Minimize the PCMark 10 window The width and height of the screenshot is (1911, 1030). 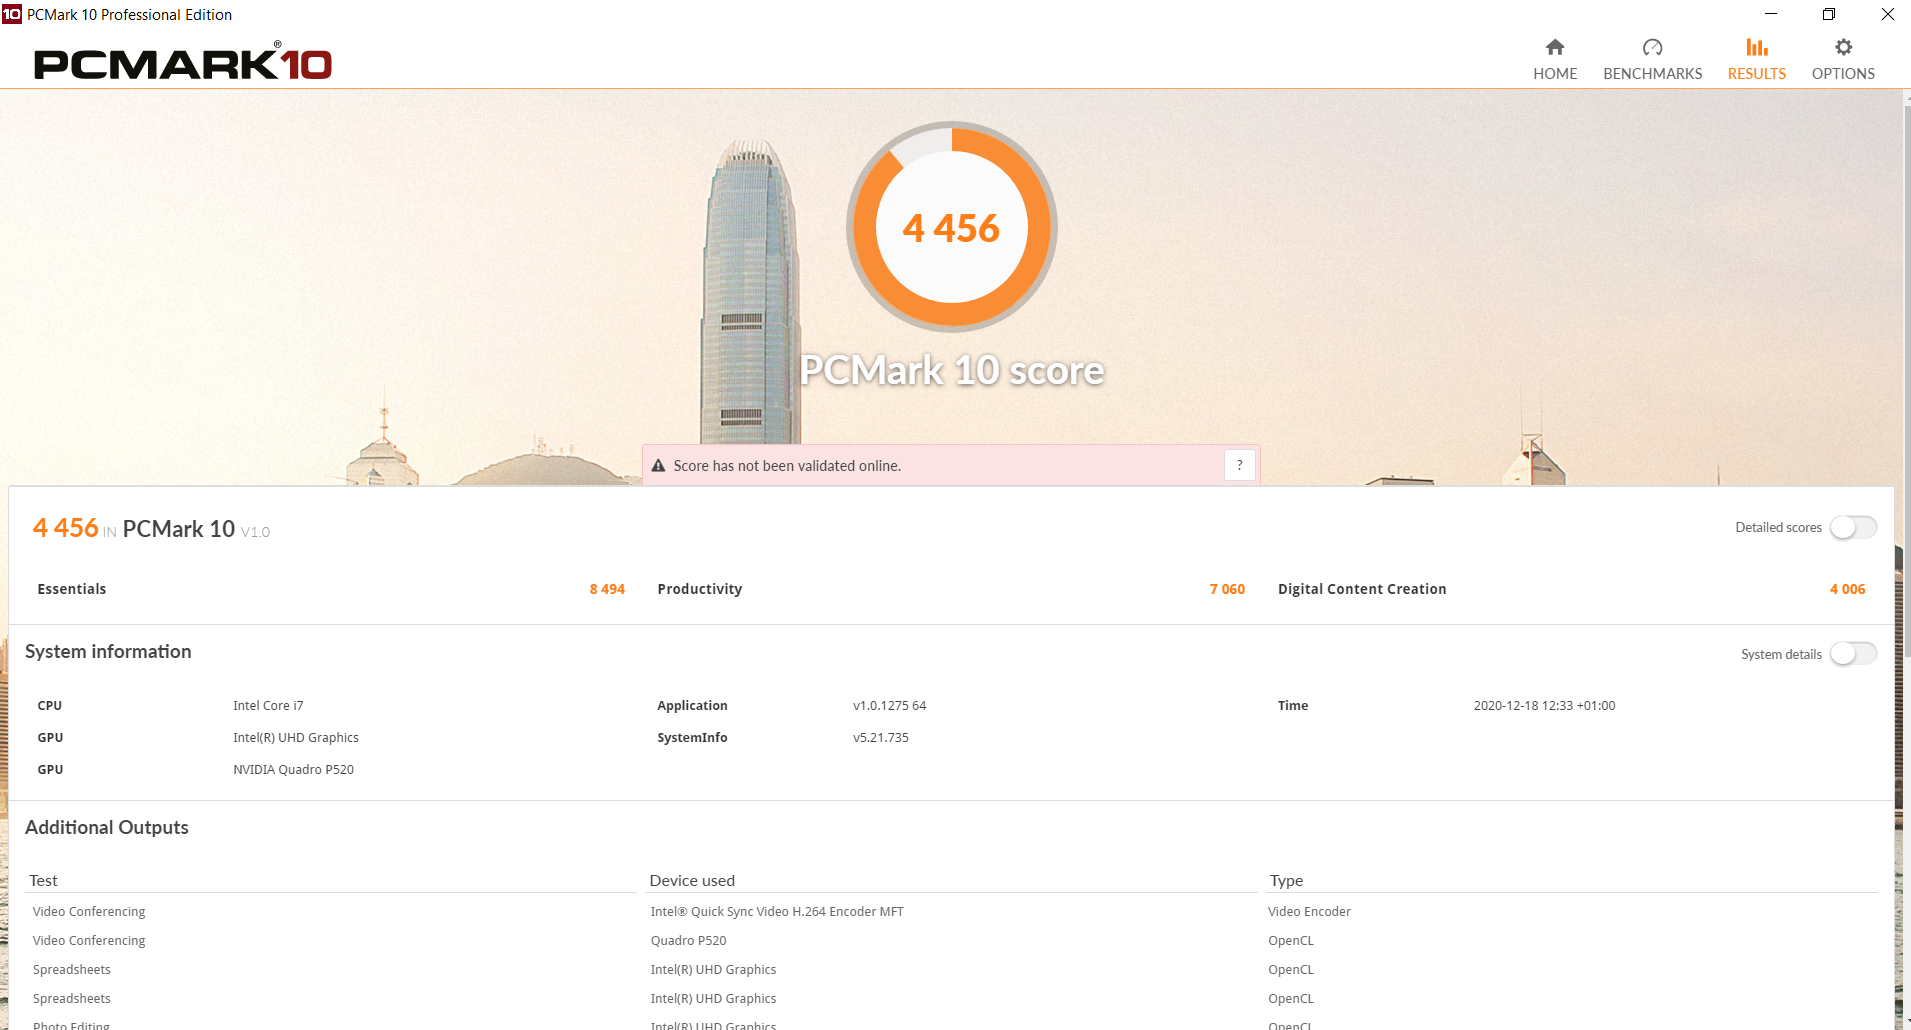click(x=1770, y=14)
